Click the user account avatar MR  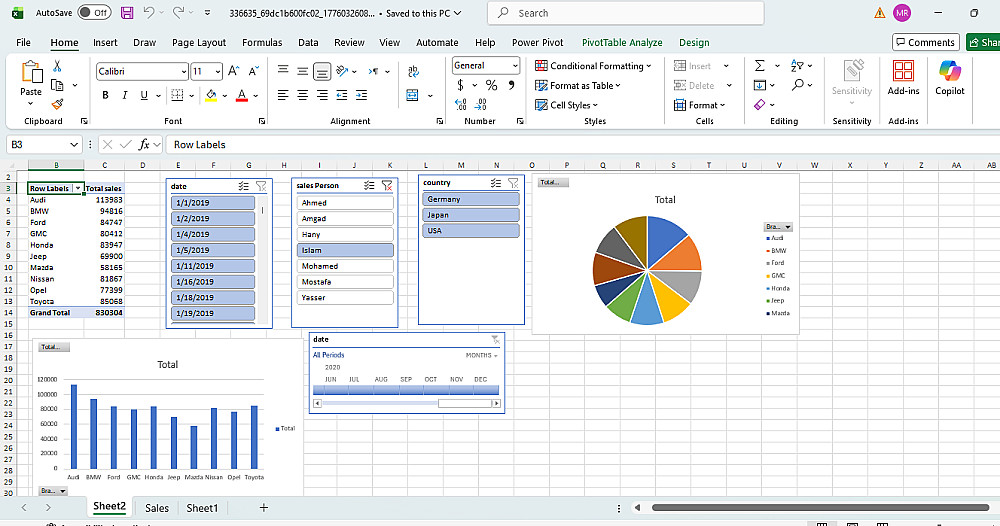point(902,13)
